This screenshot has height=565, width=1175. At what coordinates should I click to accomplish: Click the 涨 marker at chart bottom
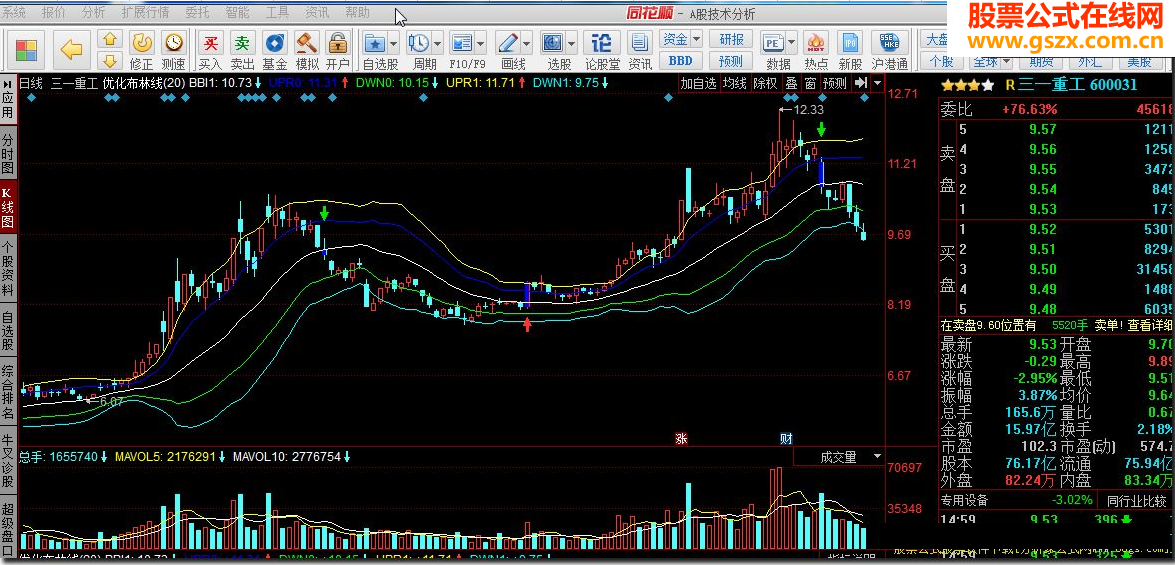(x=681, y=438)
